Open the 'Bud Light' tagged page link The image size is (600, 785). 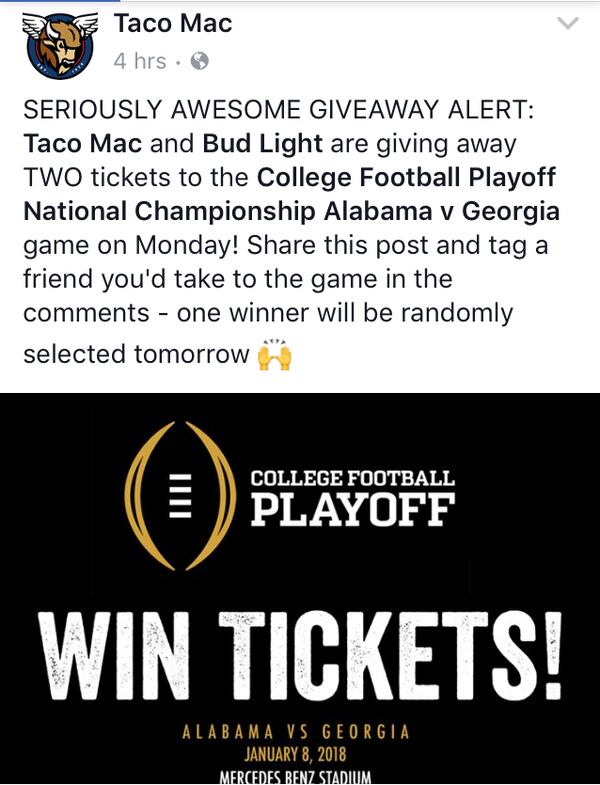click(x=262, y=143)
